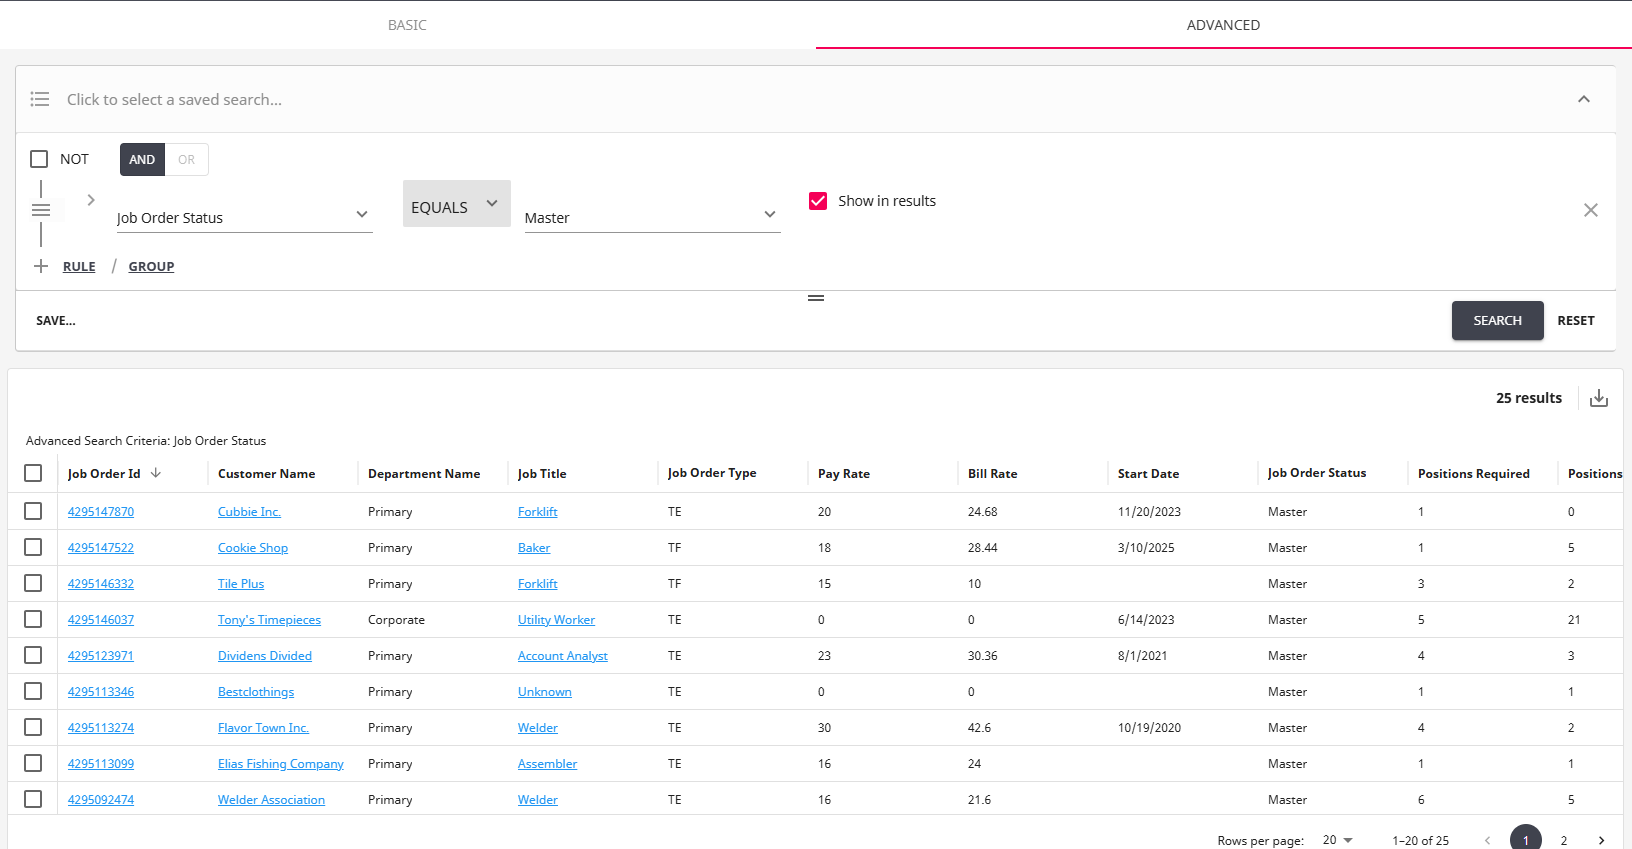
Task: Click the SAVE... button
Action: (56, 321)
